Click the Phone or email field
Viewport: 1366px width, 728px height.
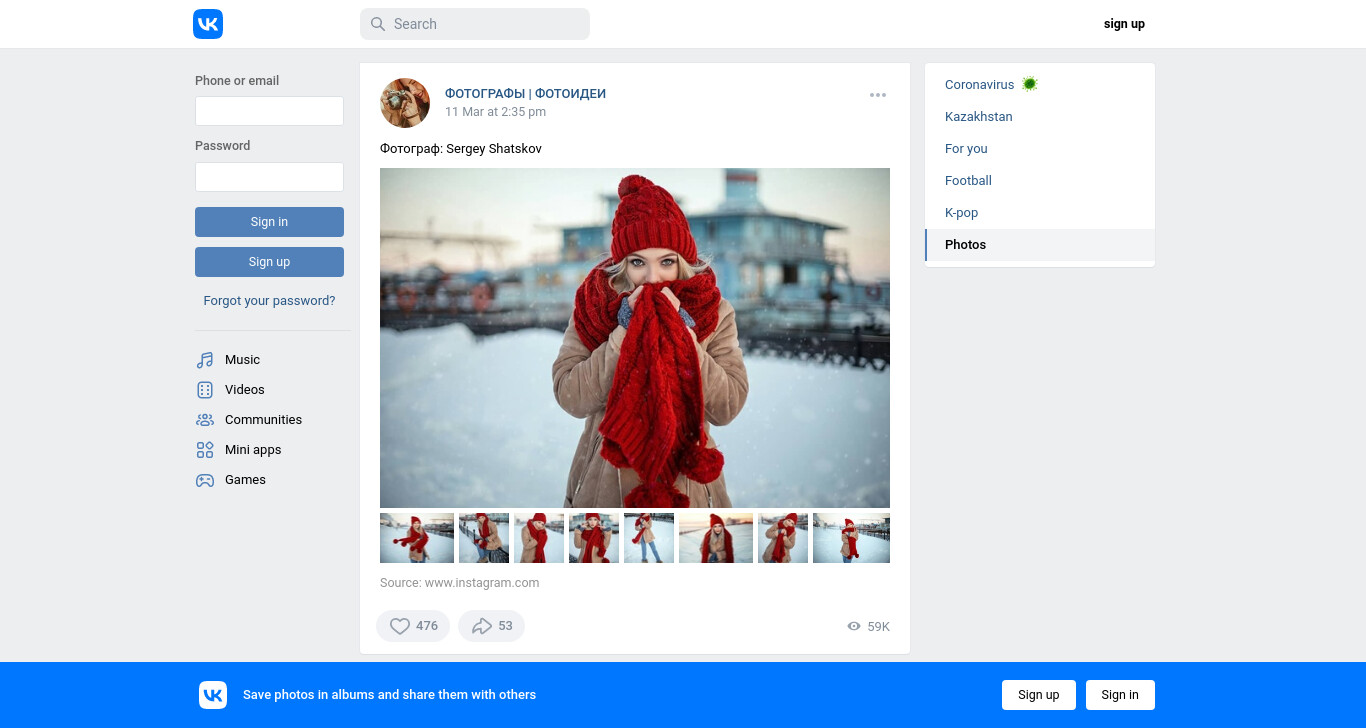pyautogui.click(x=269, y=111)
